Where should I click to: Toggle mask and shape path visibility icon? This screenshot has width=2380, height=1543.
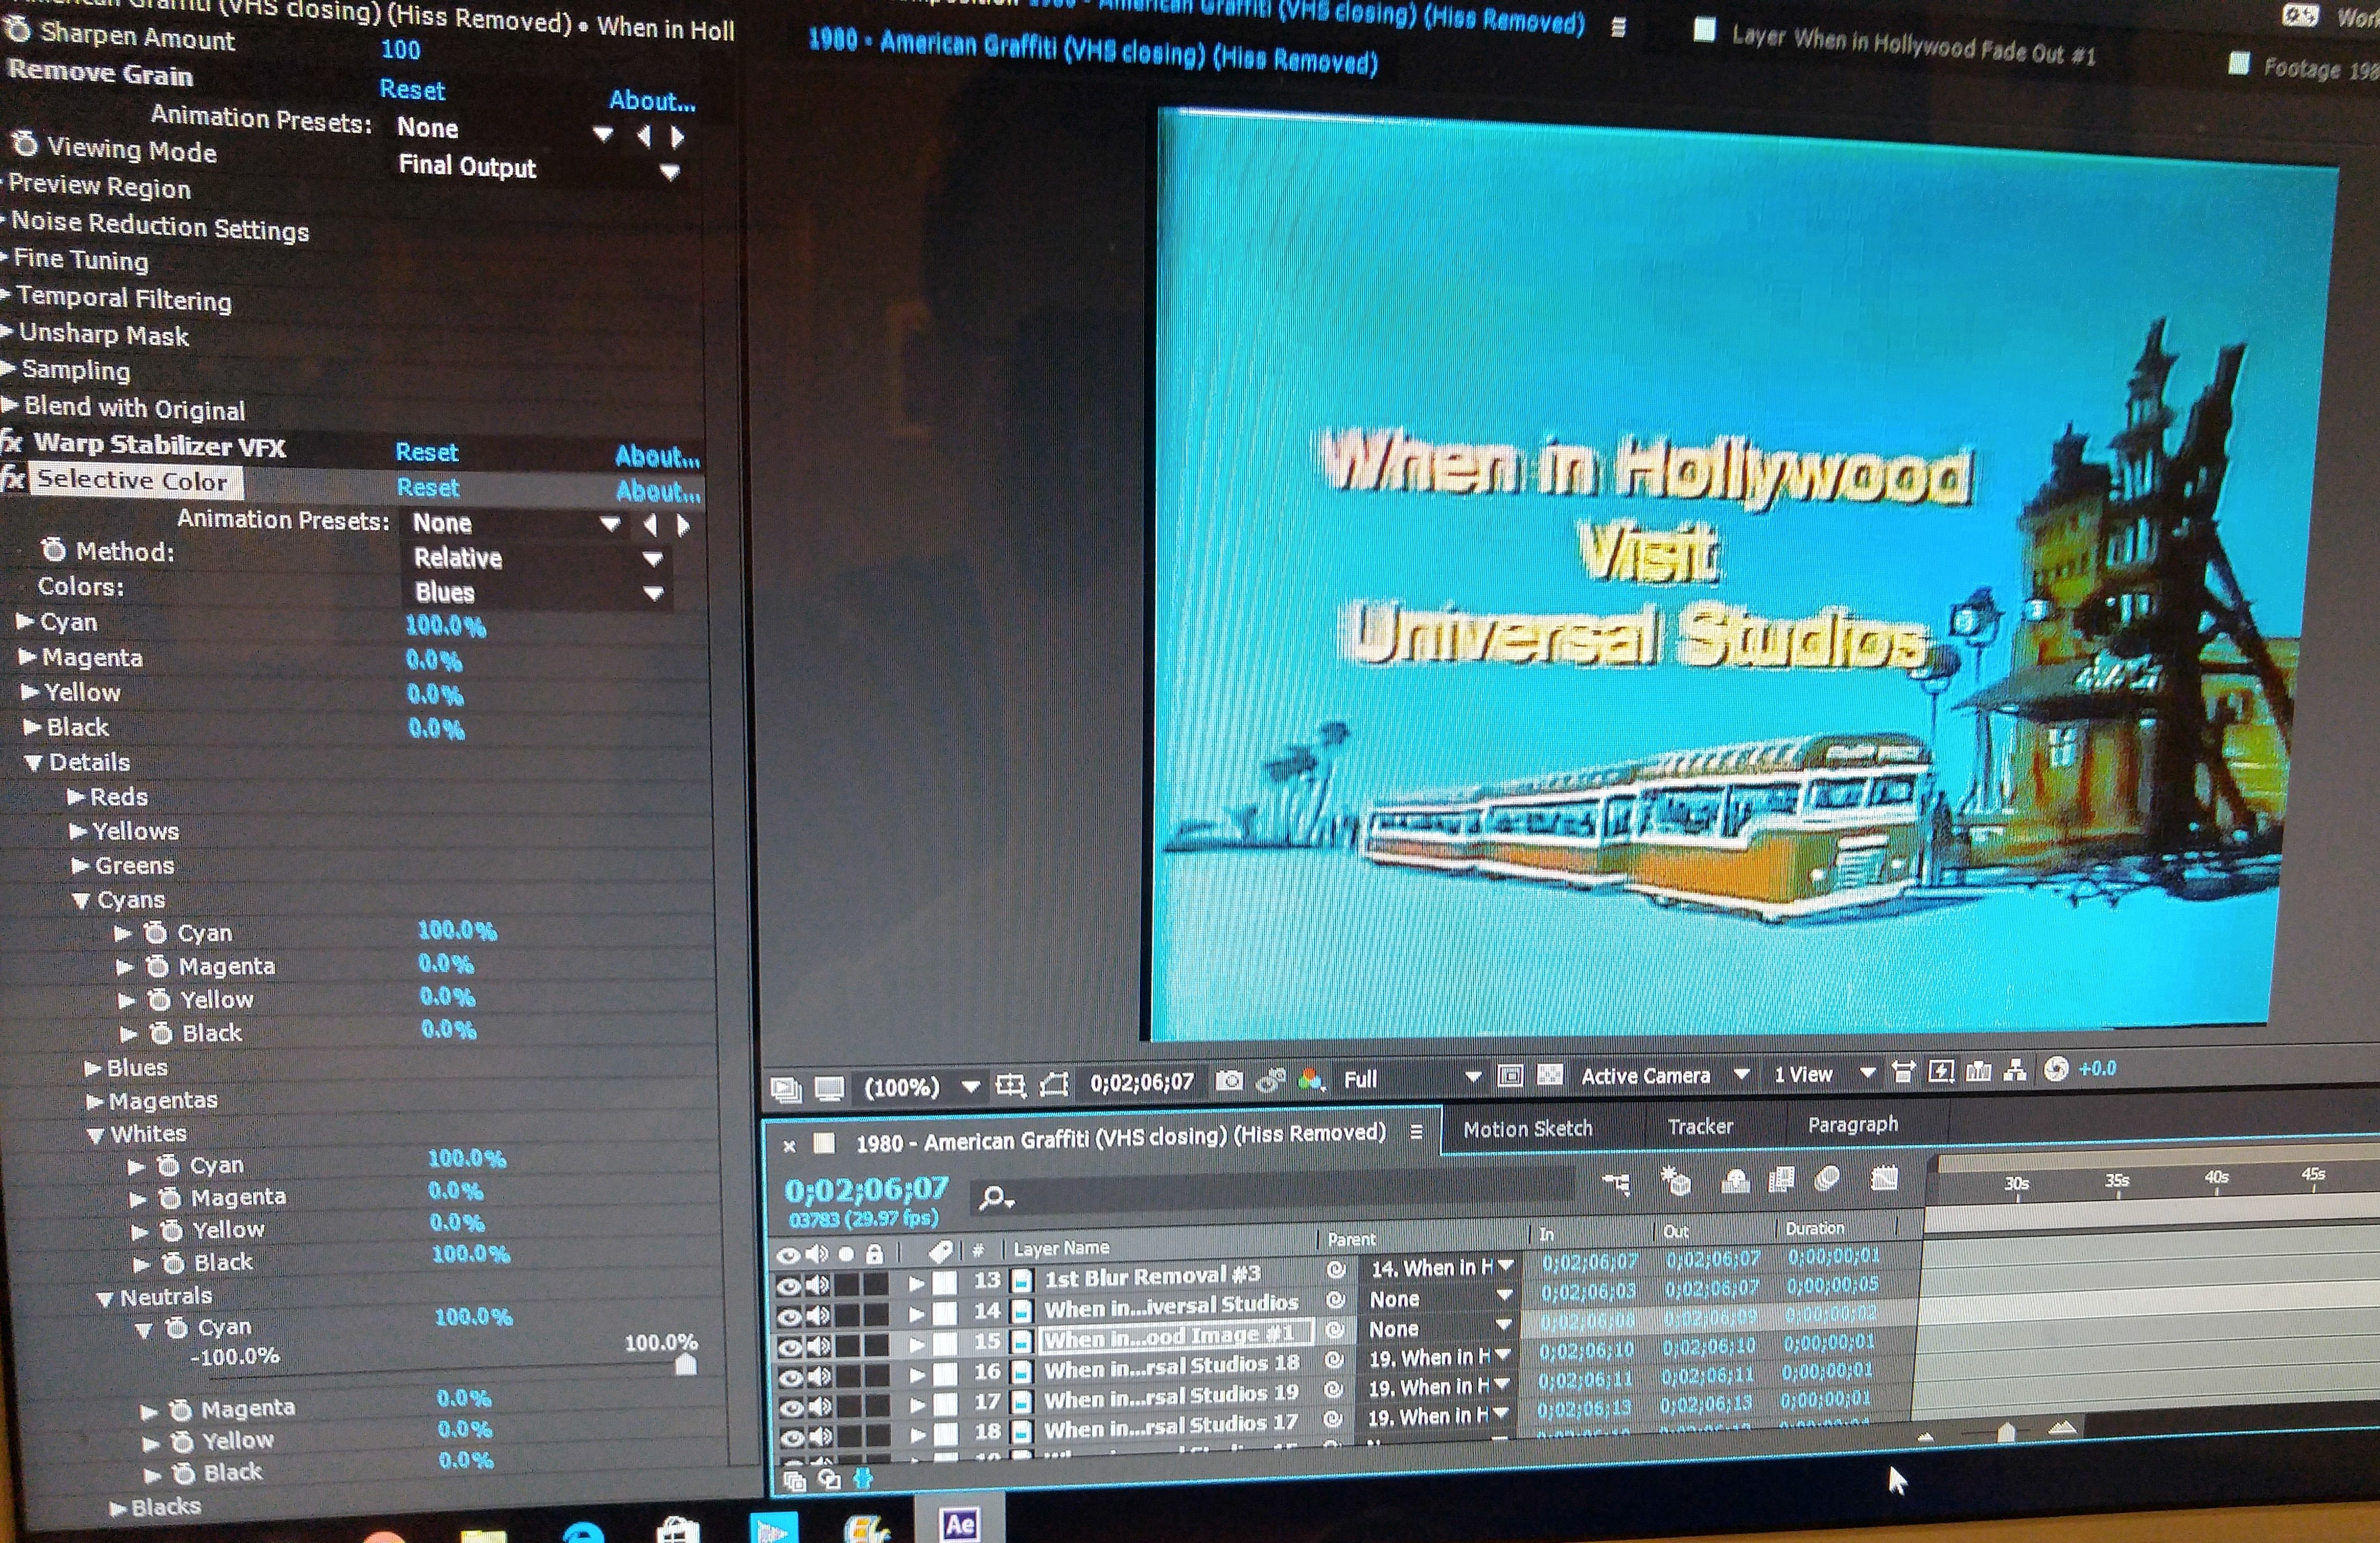1055,1084
